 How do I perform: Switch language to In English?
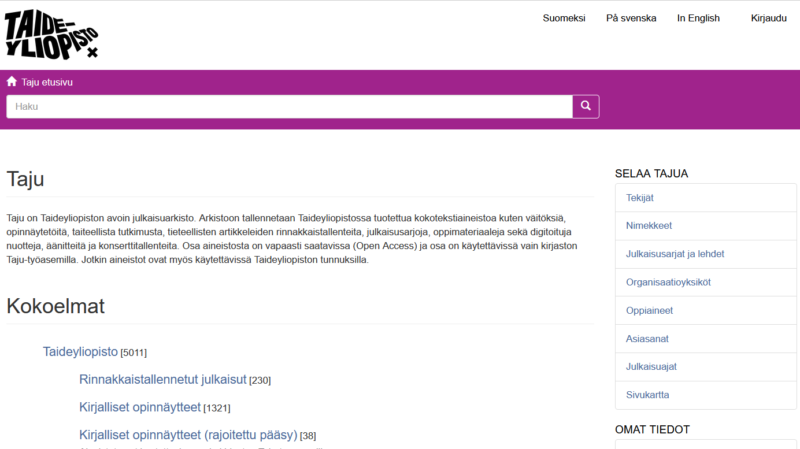(698, 18)
